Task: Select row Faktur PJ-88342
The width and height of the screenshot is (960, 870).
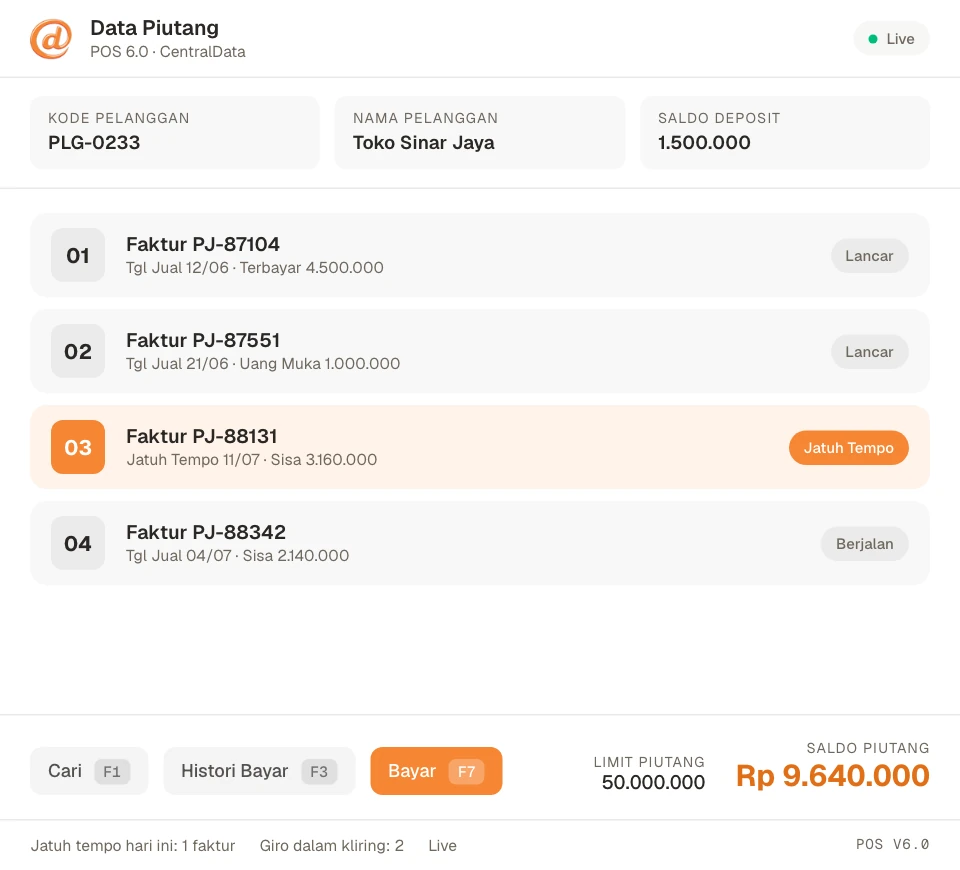Action: (x=480, y=544)
